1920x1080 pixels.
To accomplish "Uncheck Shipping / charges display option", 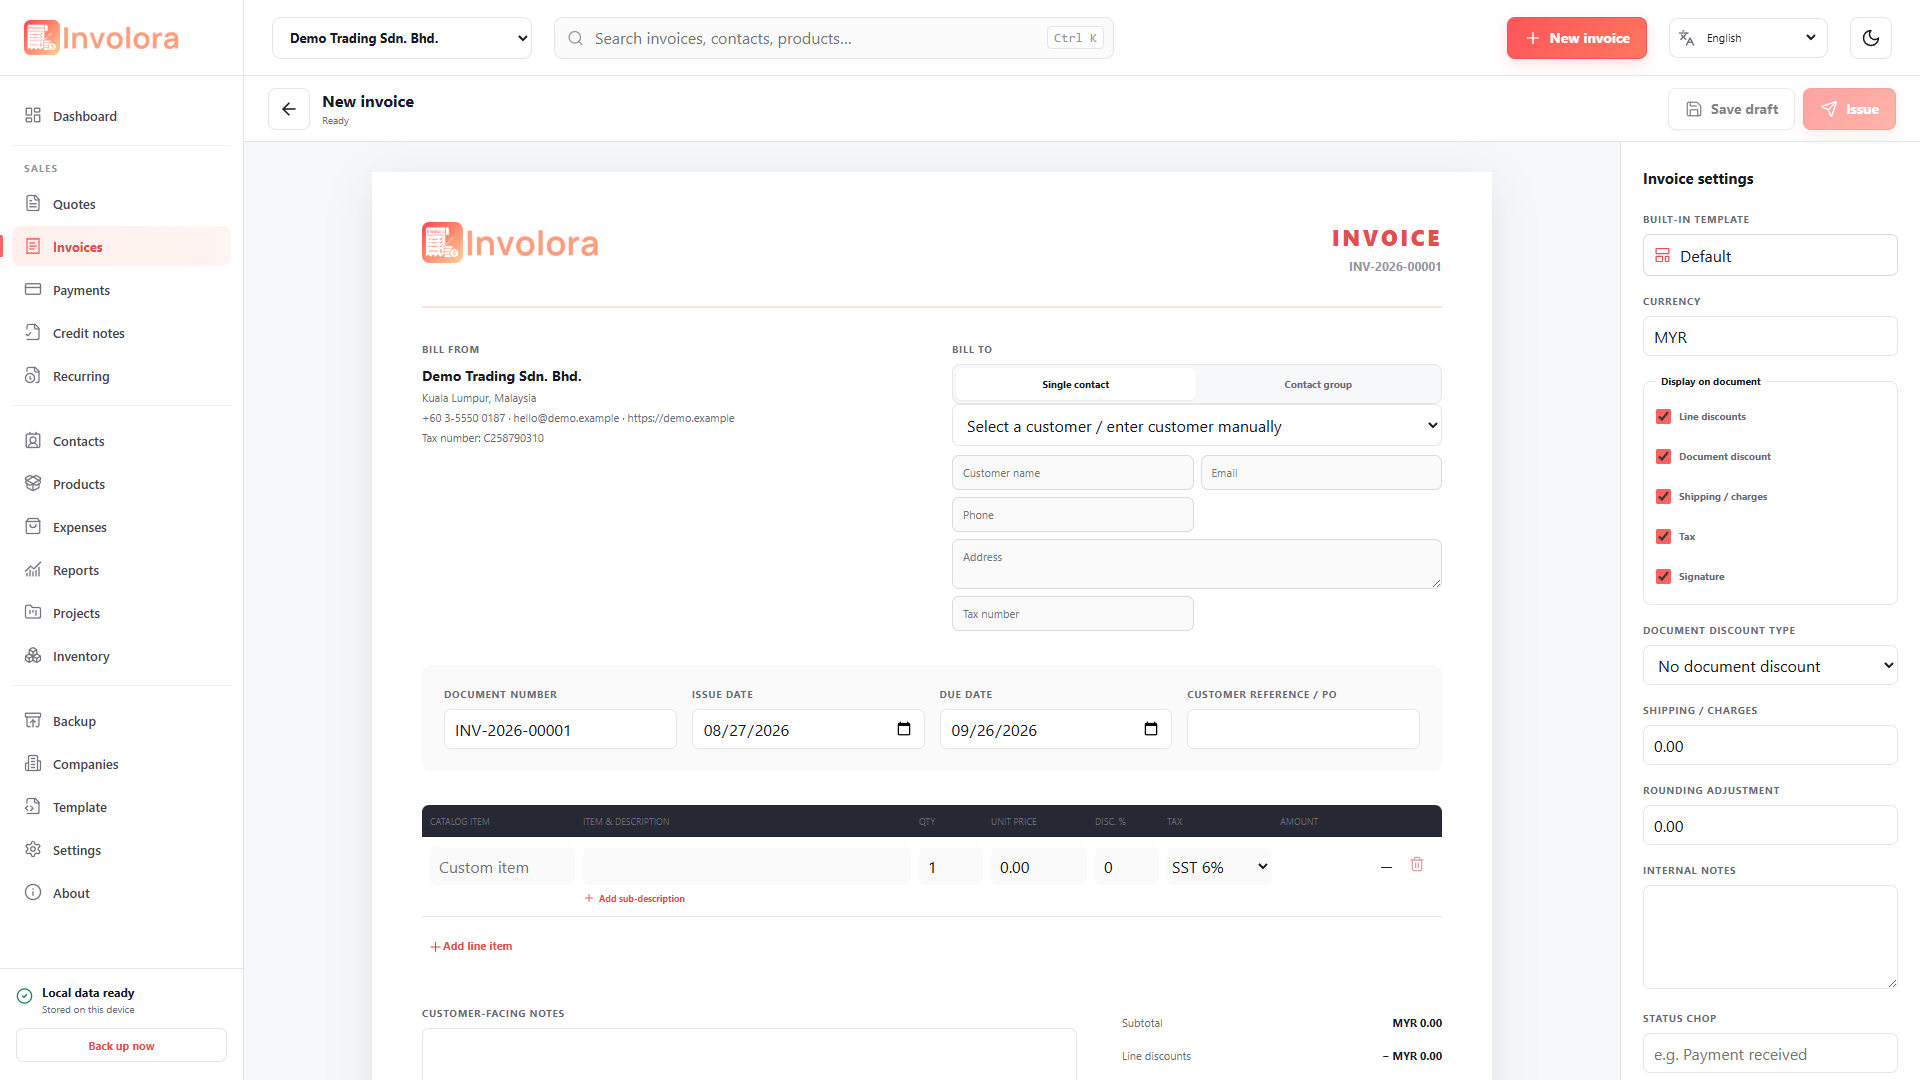I will pyautogui.click(x=1664, y=496).
